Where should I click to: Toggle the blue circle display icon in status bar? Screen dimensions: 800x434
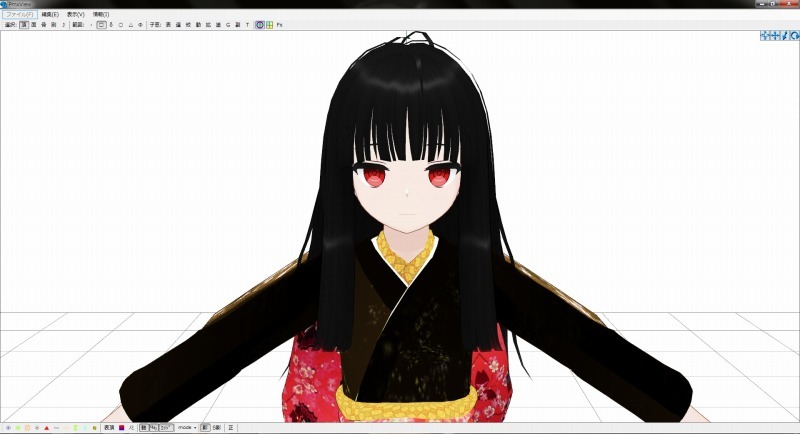click(8, 428)
